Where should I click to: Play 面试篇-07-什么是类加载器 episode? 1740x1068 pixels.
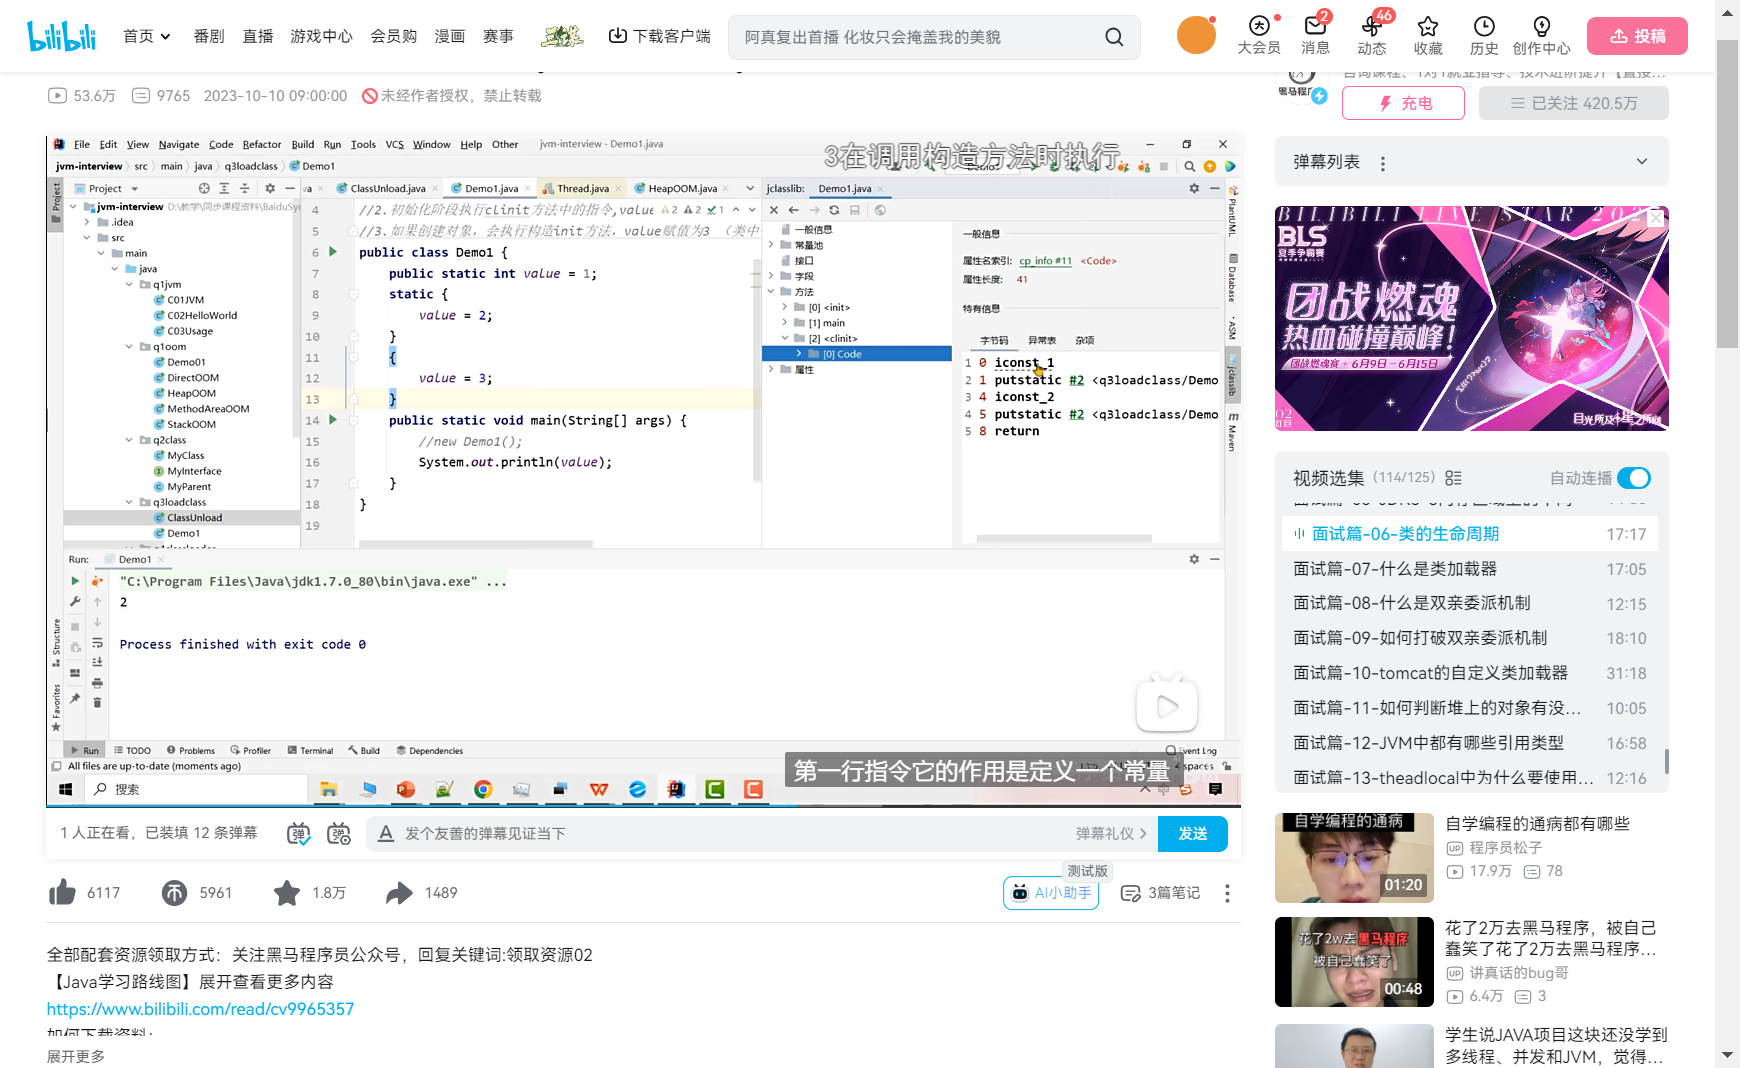click(1469, 569)
